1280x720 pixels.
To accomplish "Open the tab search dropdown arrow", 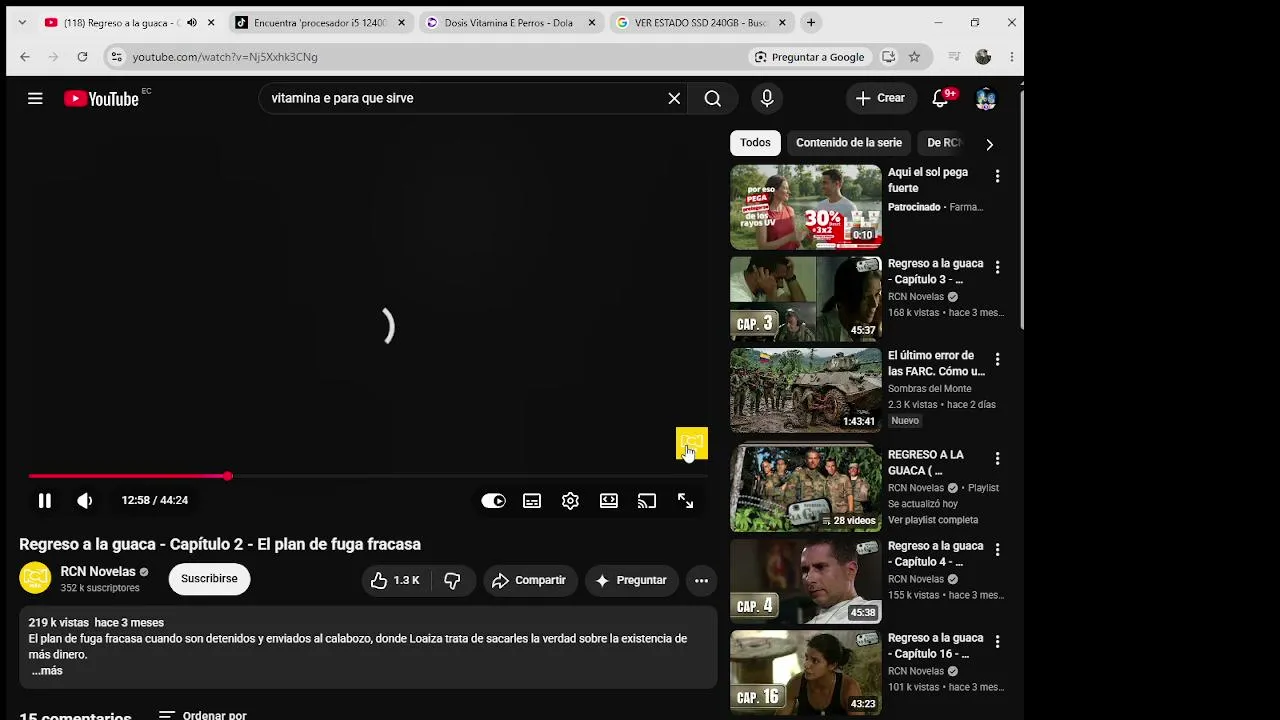I will (22, 22).
